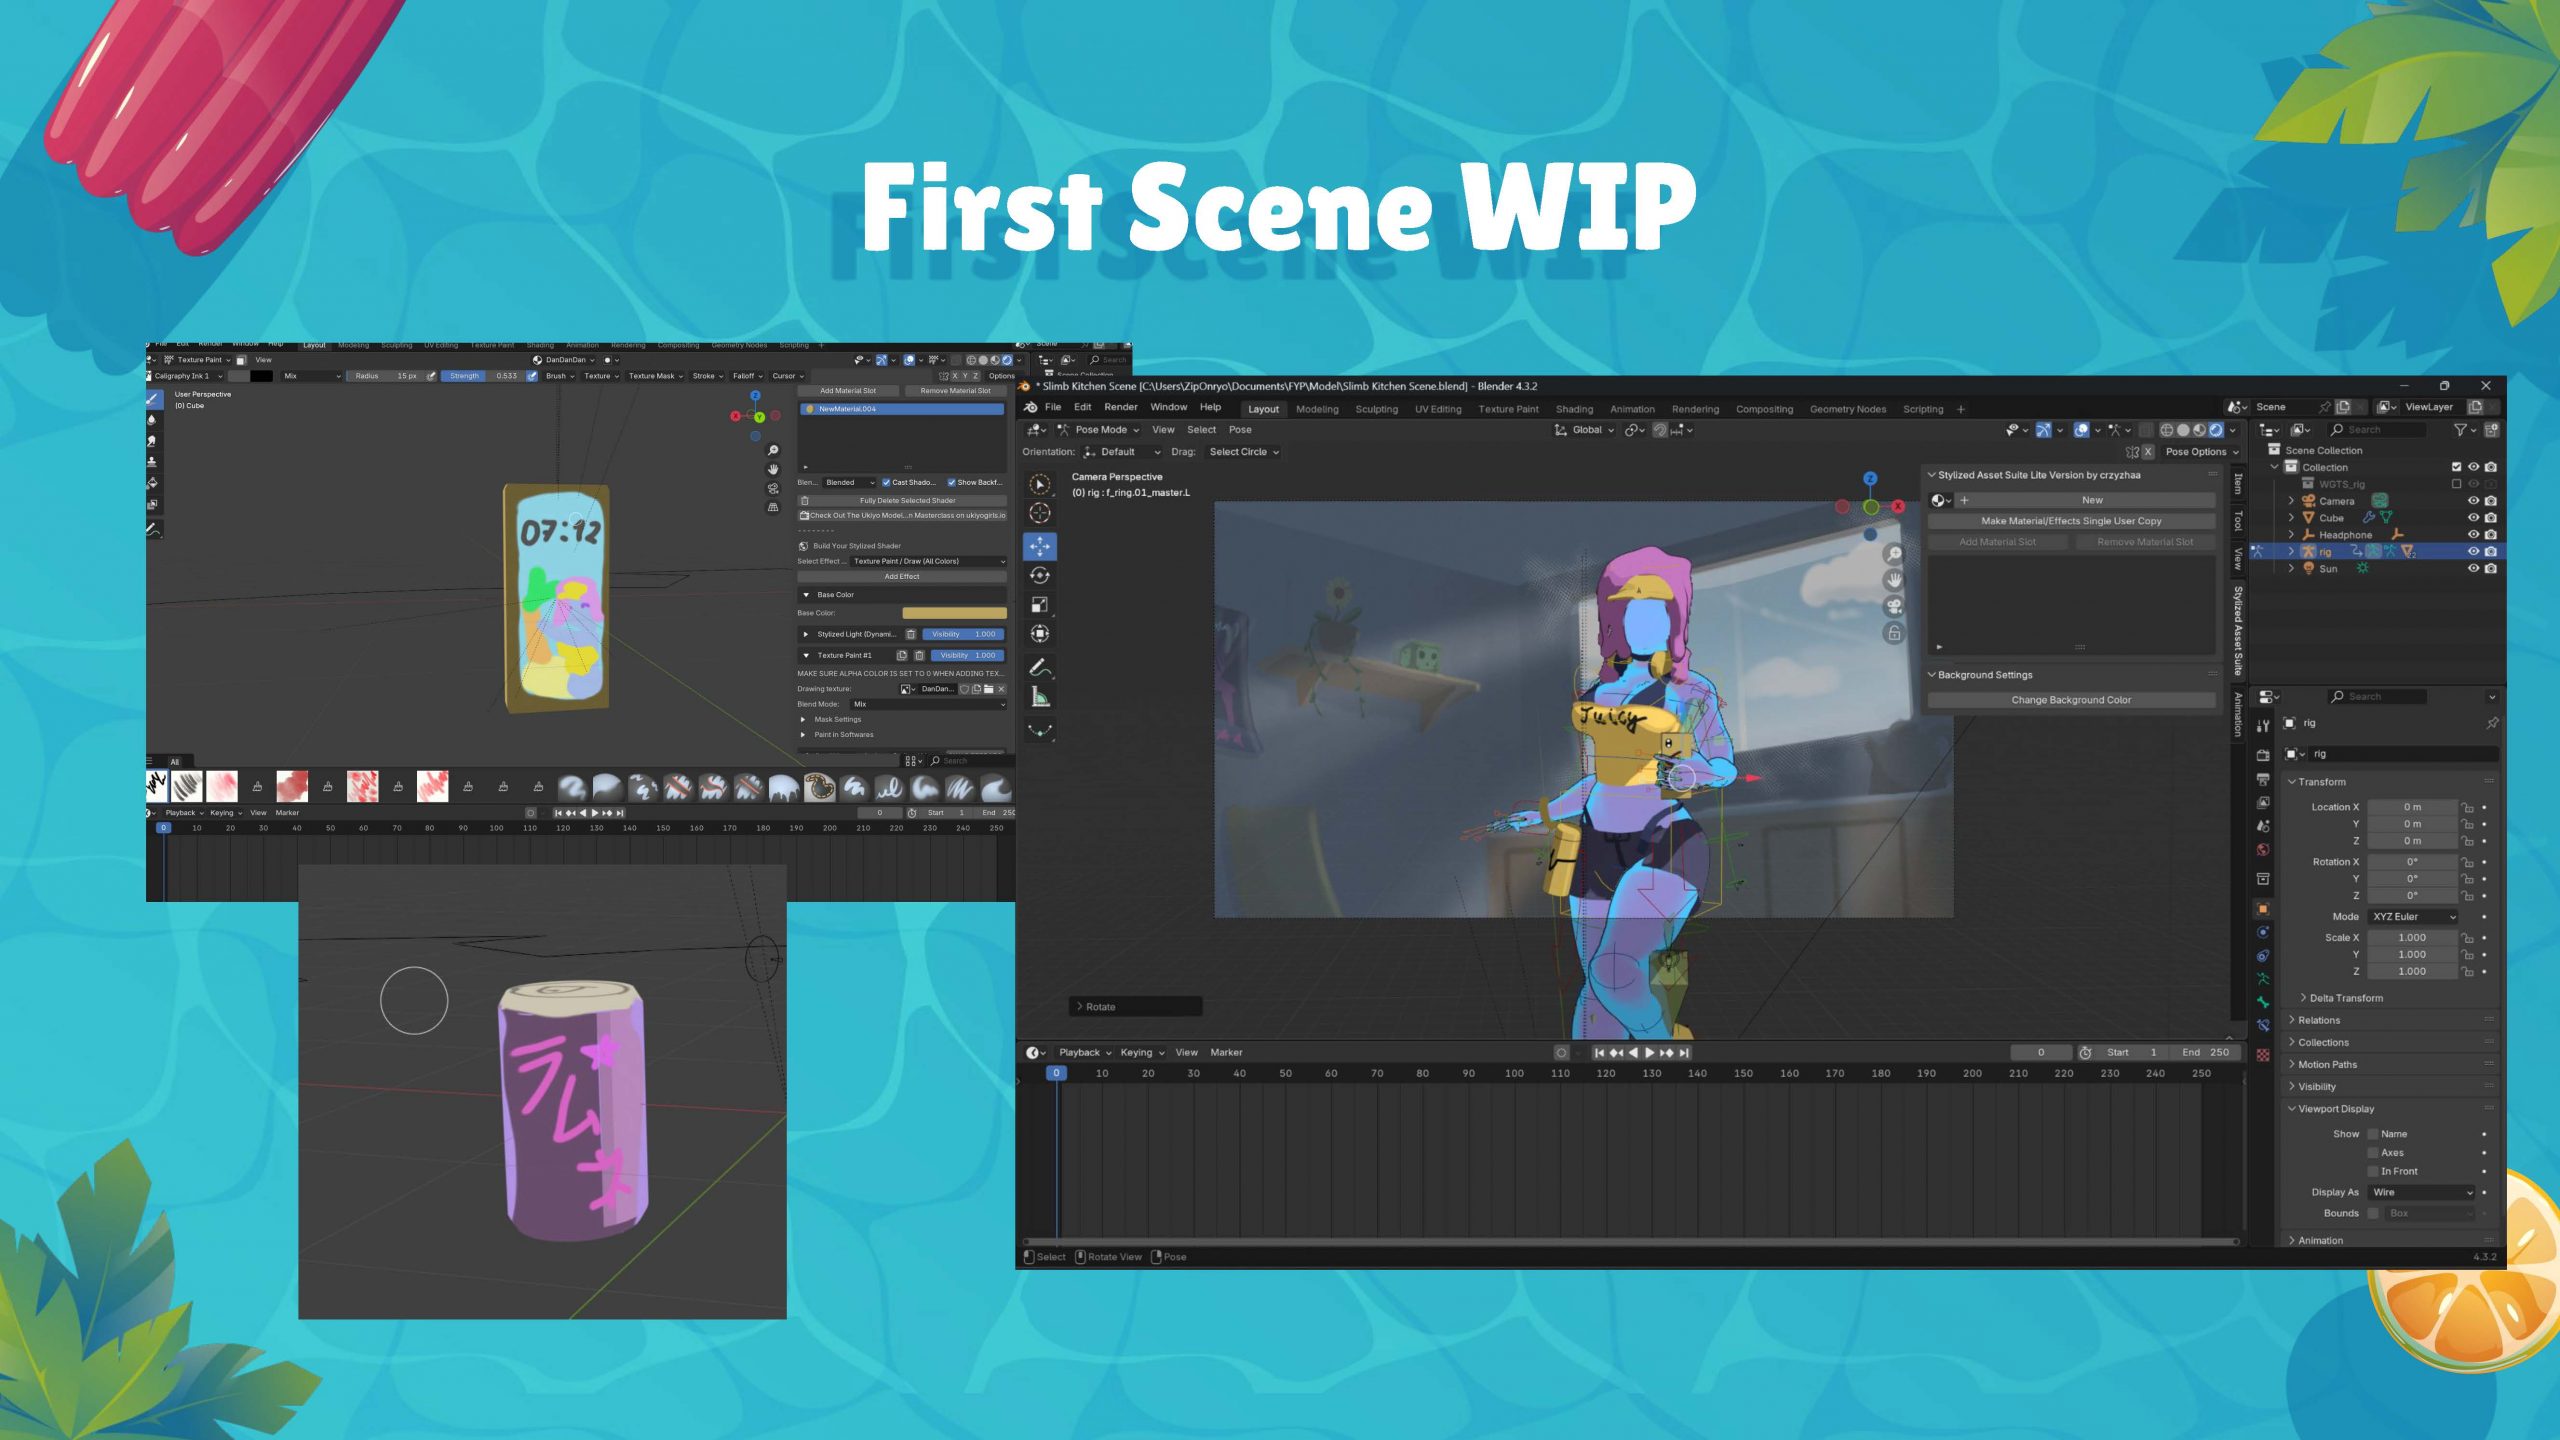Image resolution: width=2560 pixels, height=1440 pixels.
Task: Toggle camera view icon in the pose viewport
Action: pos(1894,607)
